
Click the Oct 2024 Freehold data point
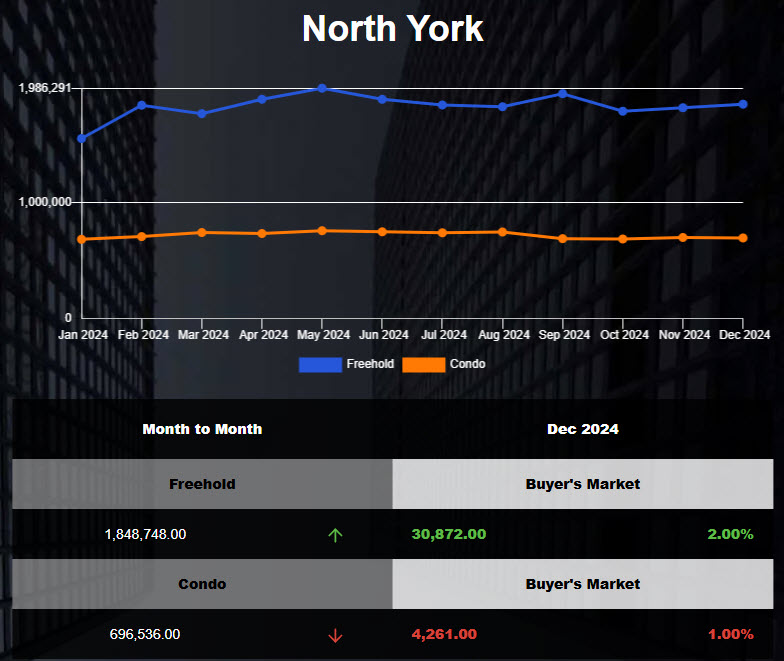click(x=623, y=111)
